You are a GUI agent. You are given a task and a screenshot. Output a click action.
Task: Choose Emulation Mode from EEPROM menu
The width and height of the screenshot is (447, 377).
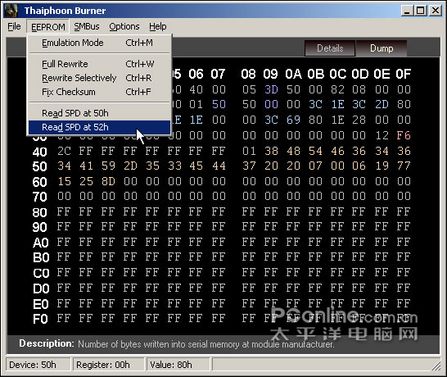pyautogui.click(x=99, y=43)
